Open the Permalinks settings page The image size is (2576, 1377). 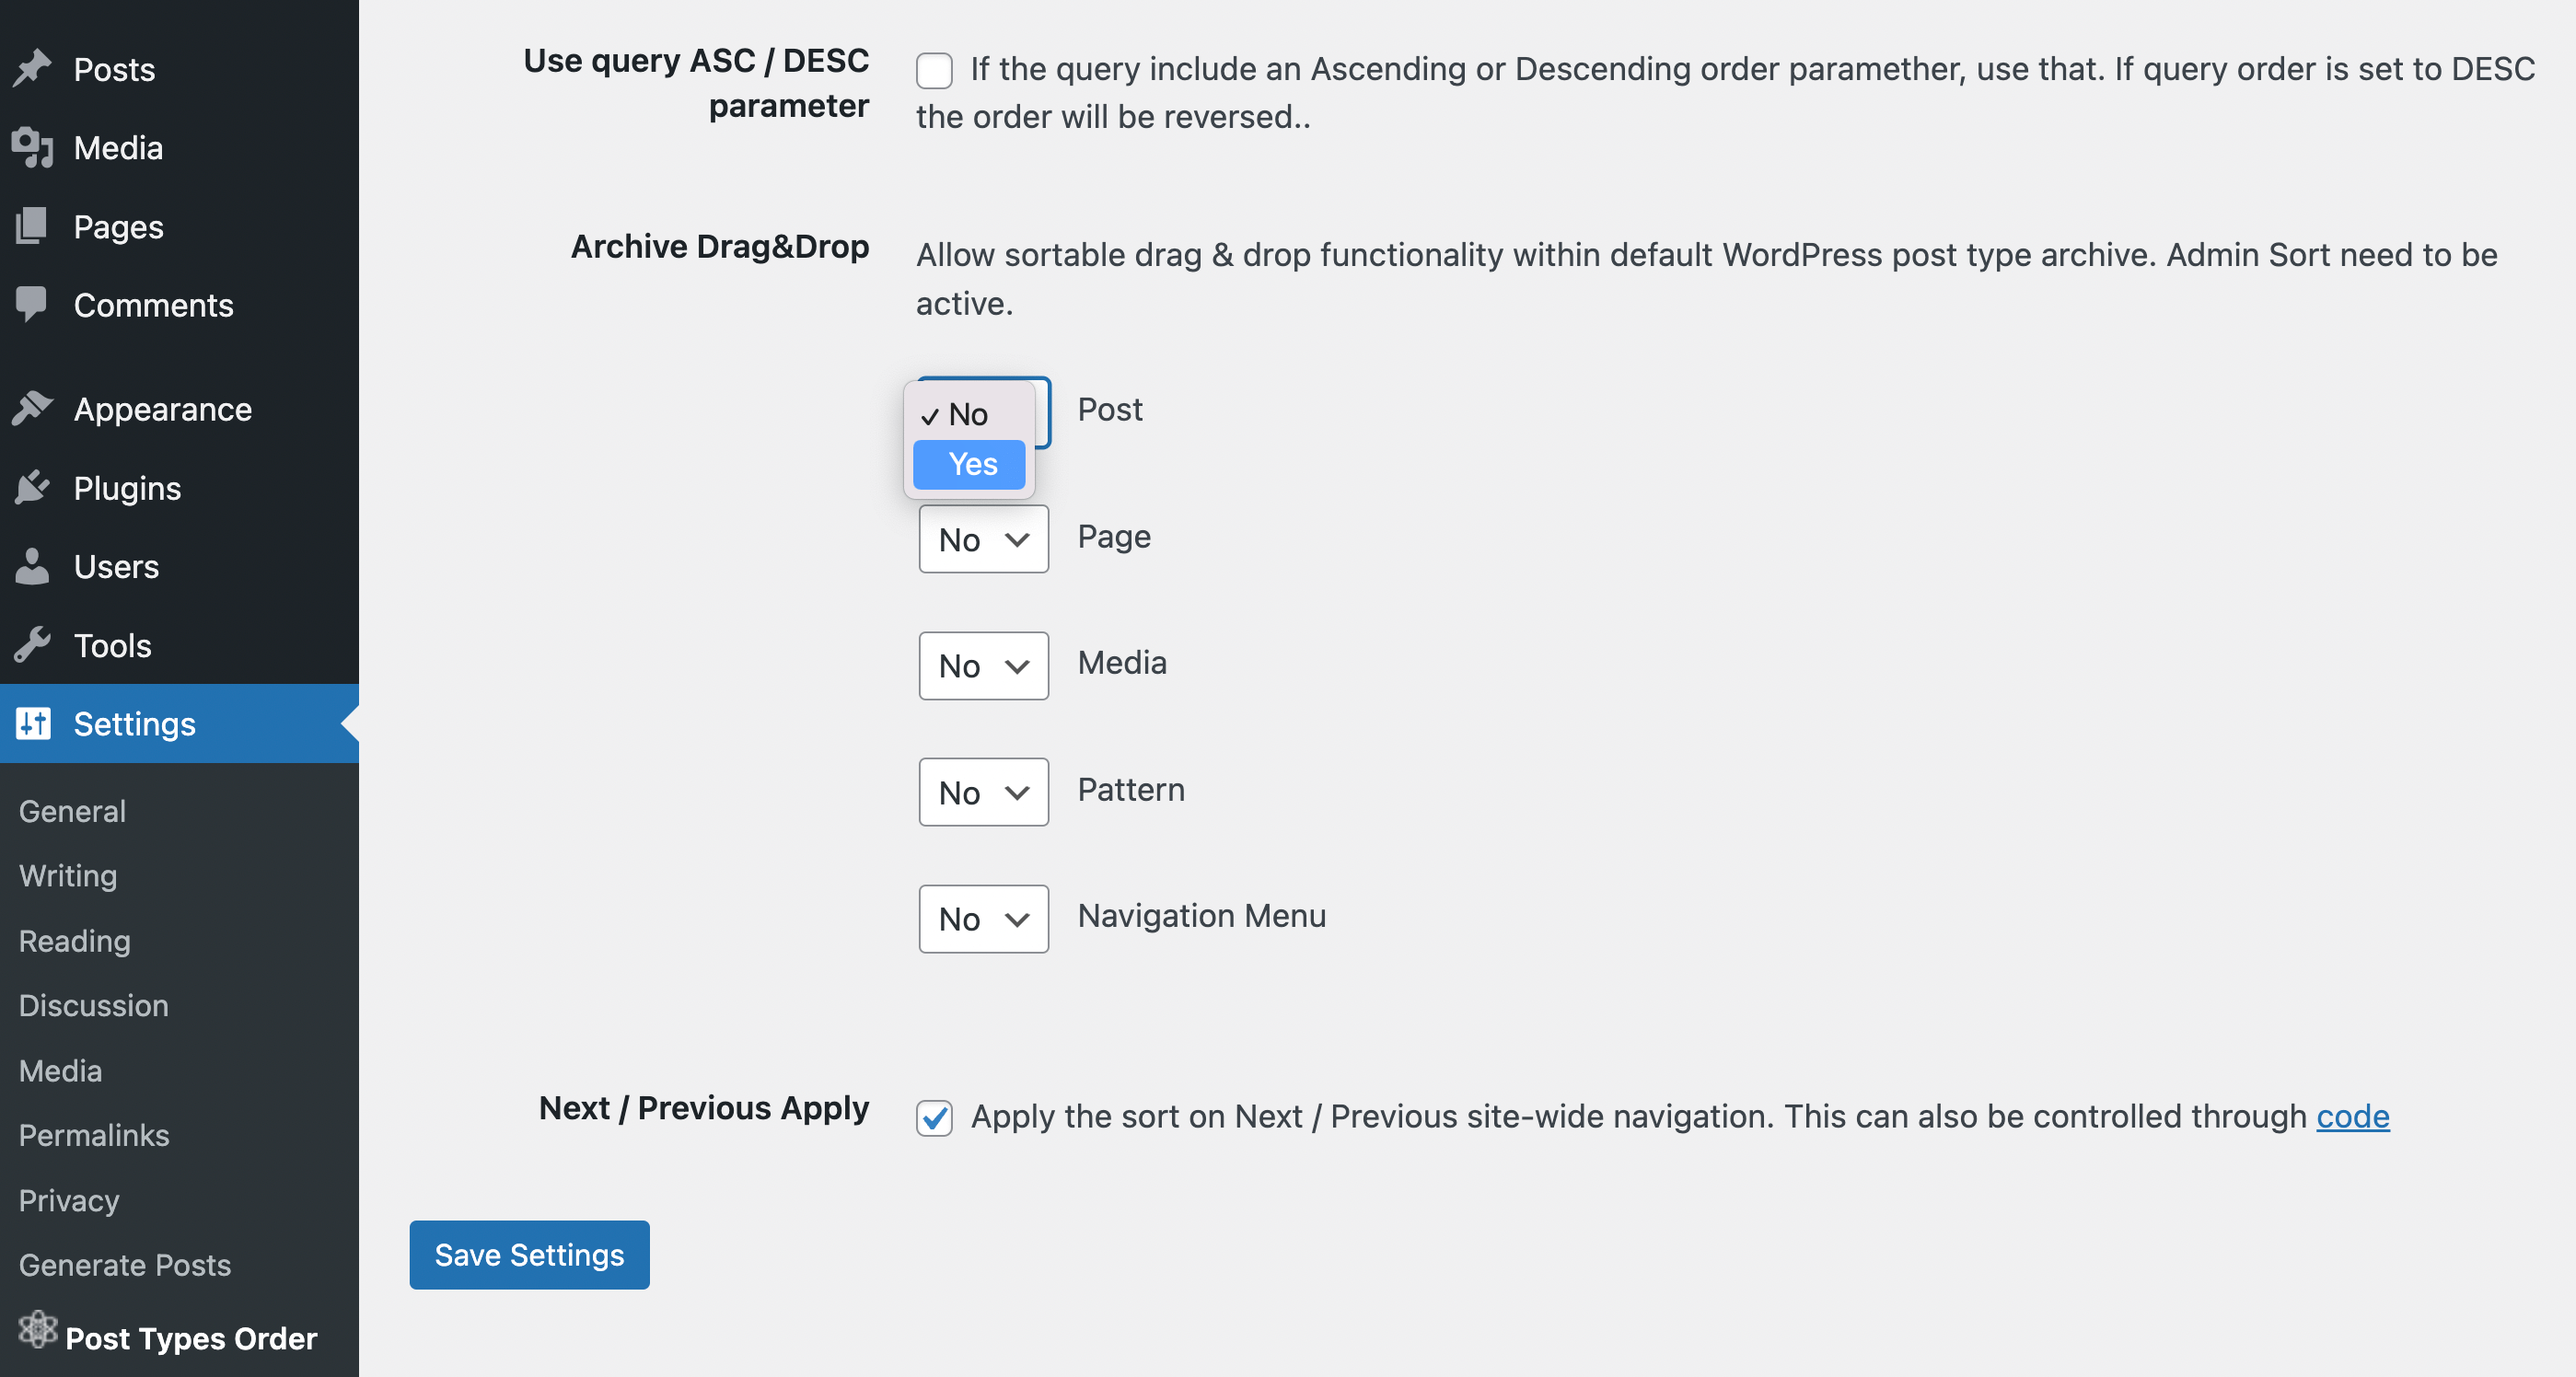93,1135
